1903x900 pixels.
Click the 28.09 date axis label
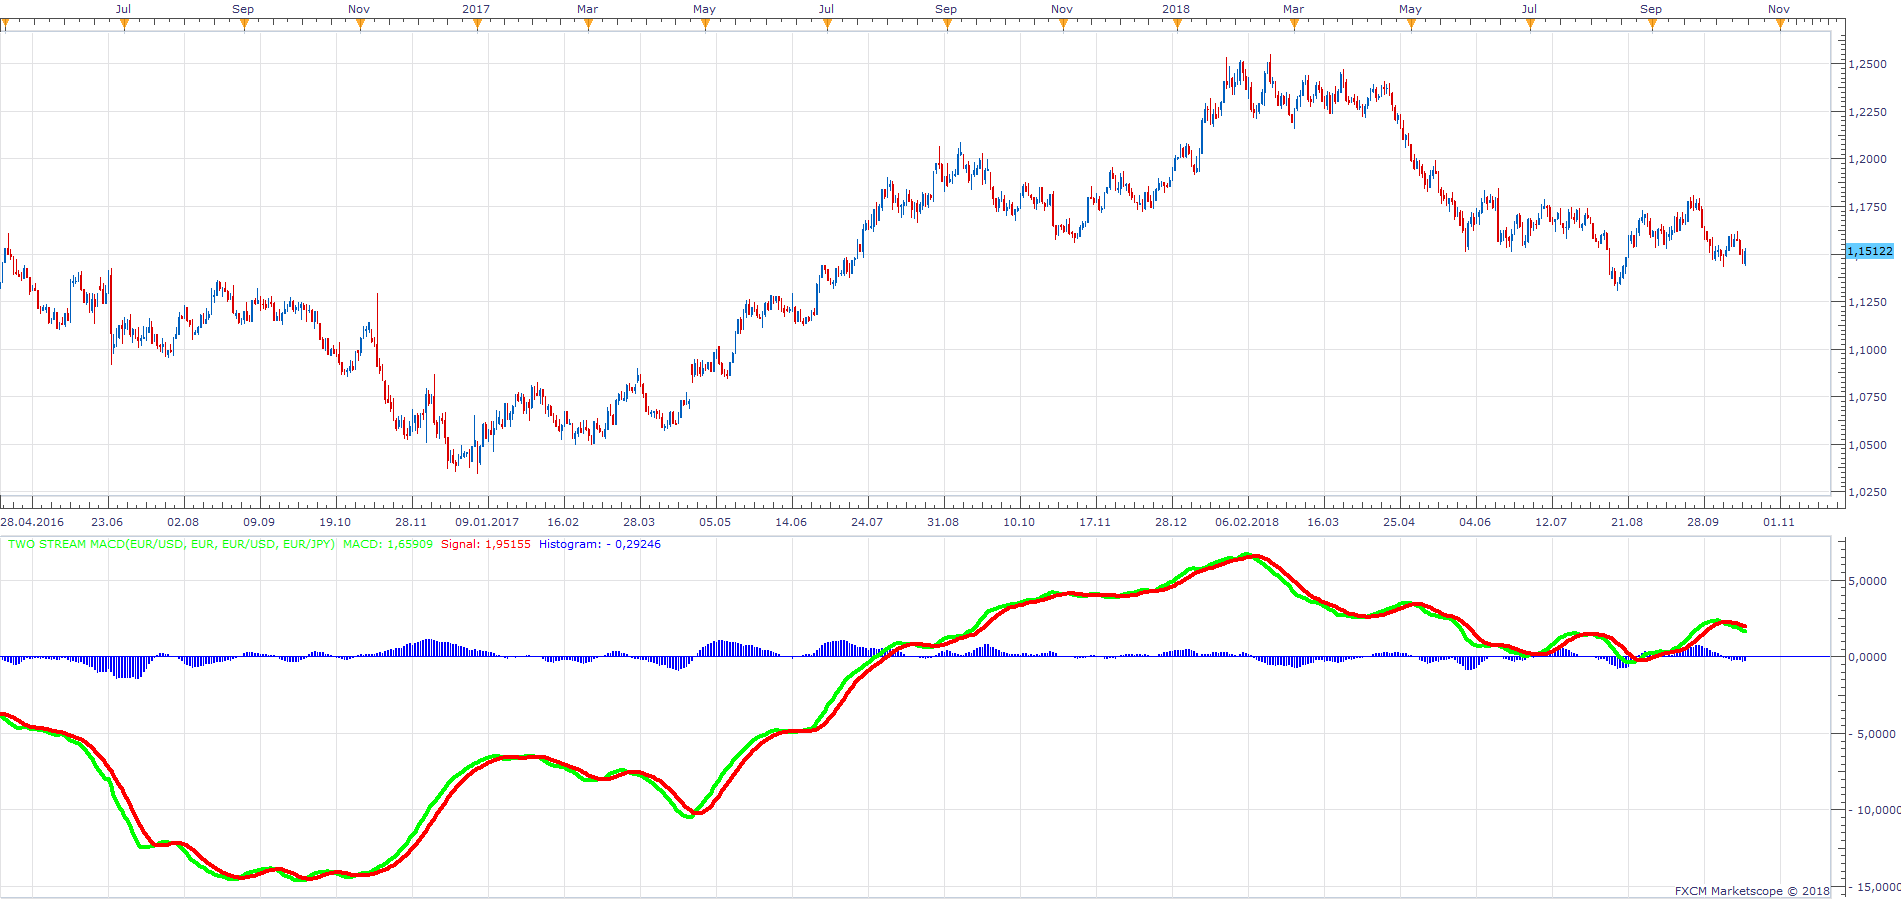point(1703,522)
